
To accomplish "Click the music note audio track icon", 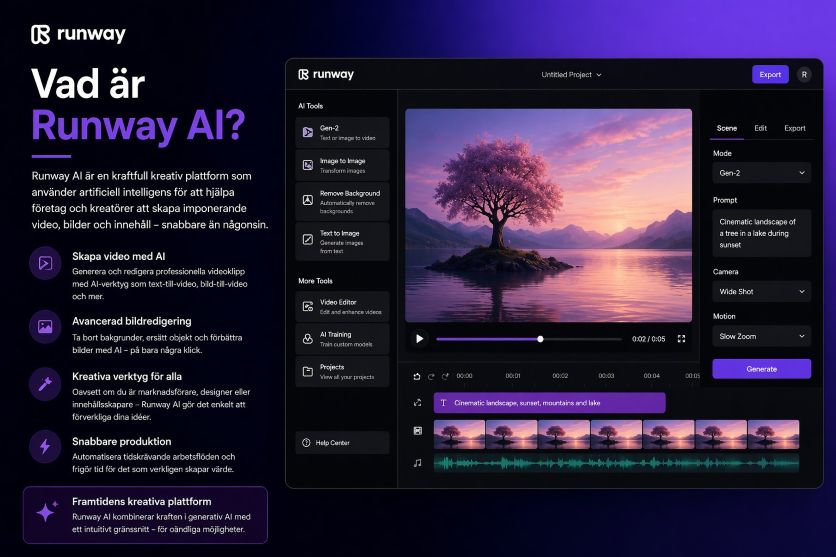I will (417, 463).
